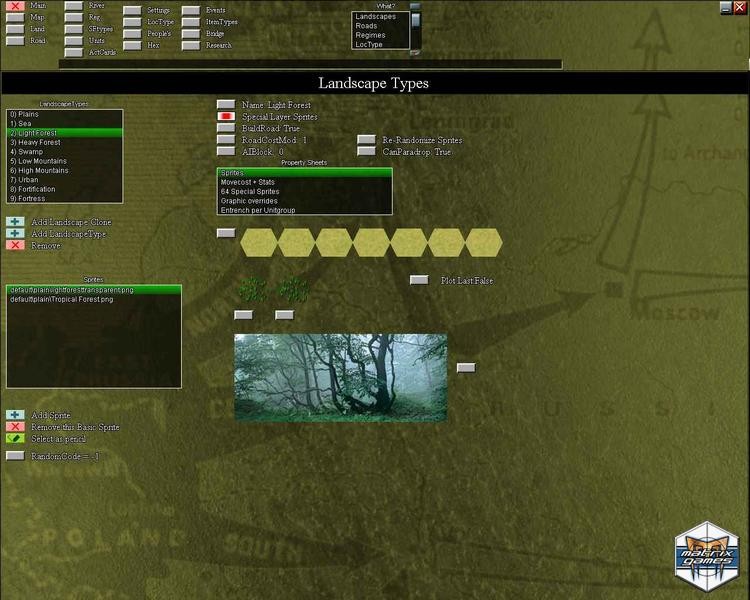The height and width of the screenshot is (600, 750).
Task: Click the plus icon for Add Landscape Clone
Action: 15,222
